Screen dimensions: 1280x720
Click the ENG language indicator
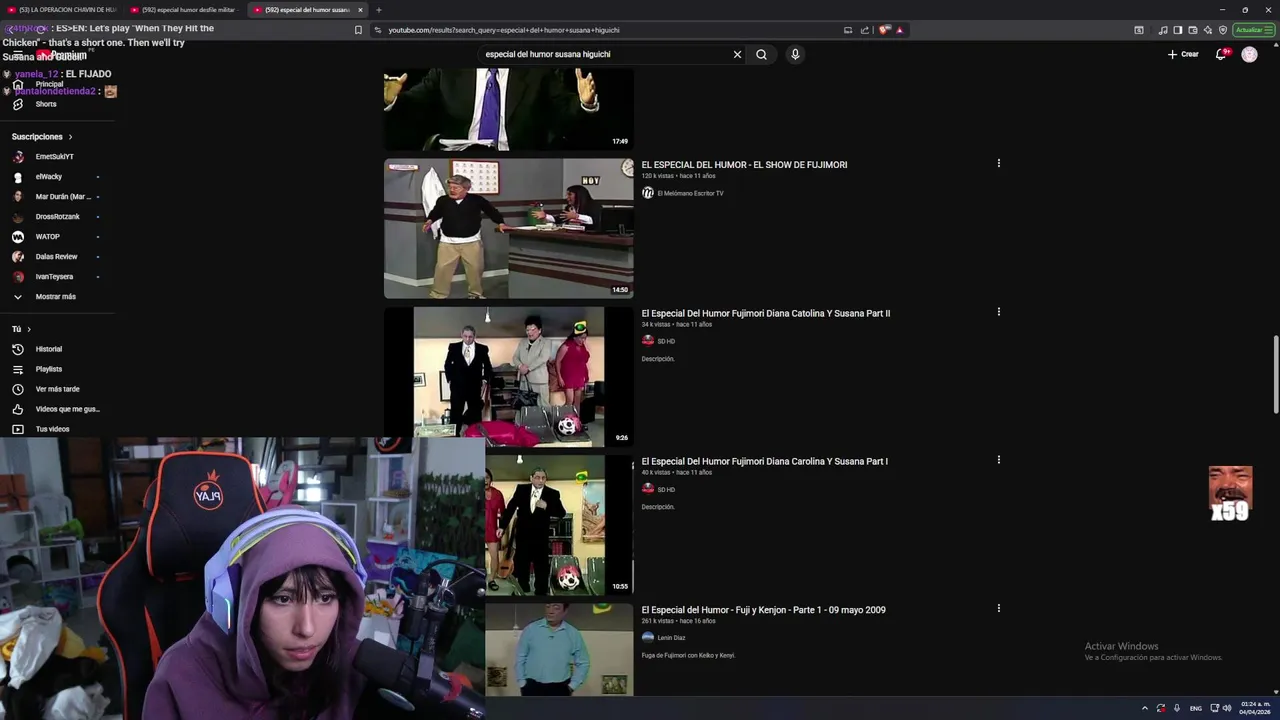(1195, 708)
